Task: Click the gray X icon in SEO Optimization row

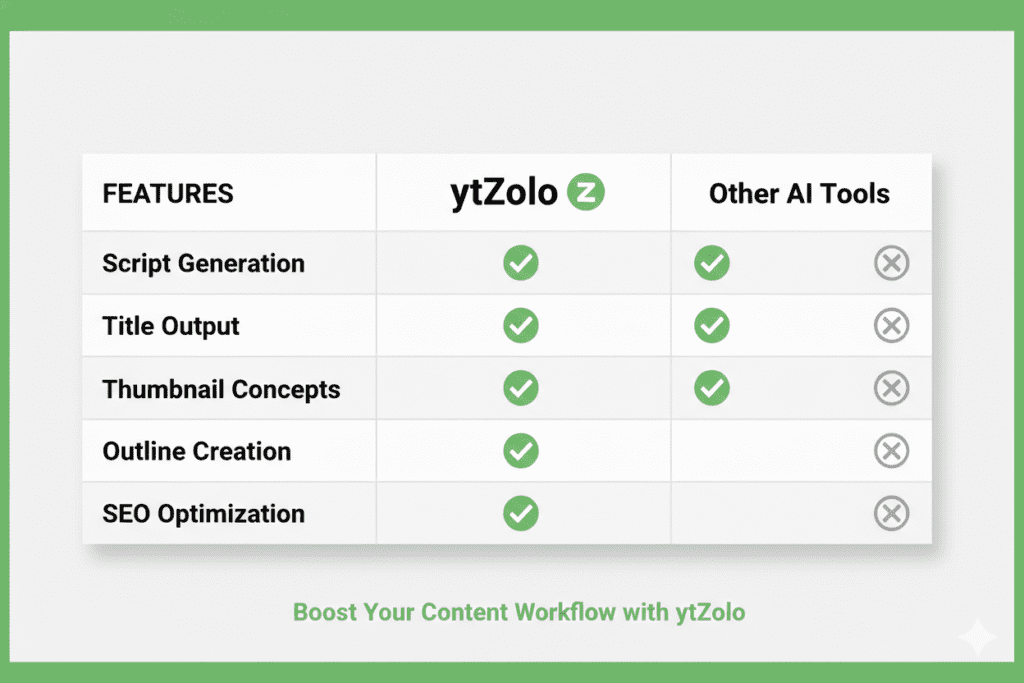Action: [891, 514]
